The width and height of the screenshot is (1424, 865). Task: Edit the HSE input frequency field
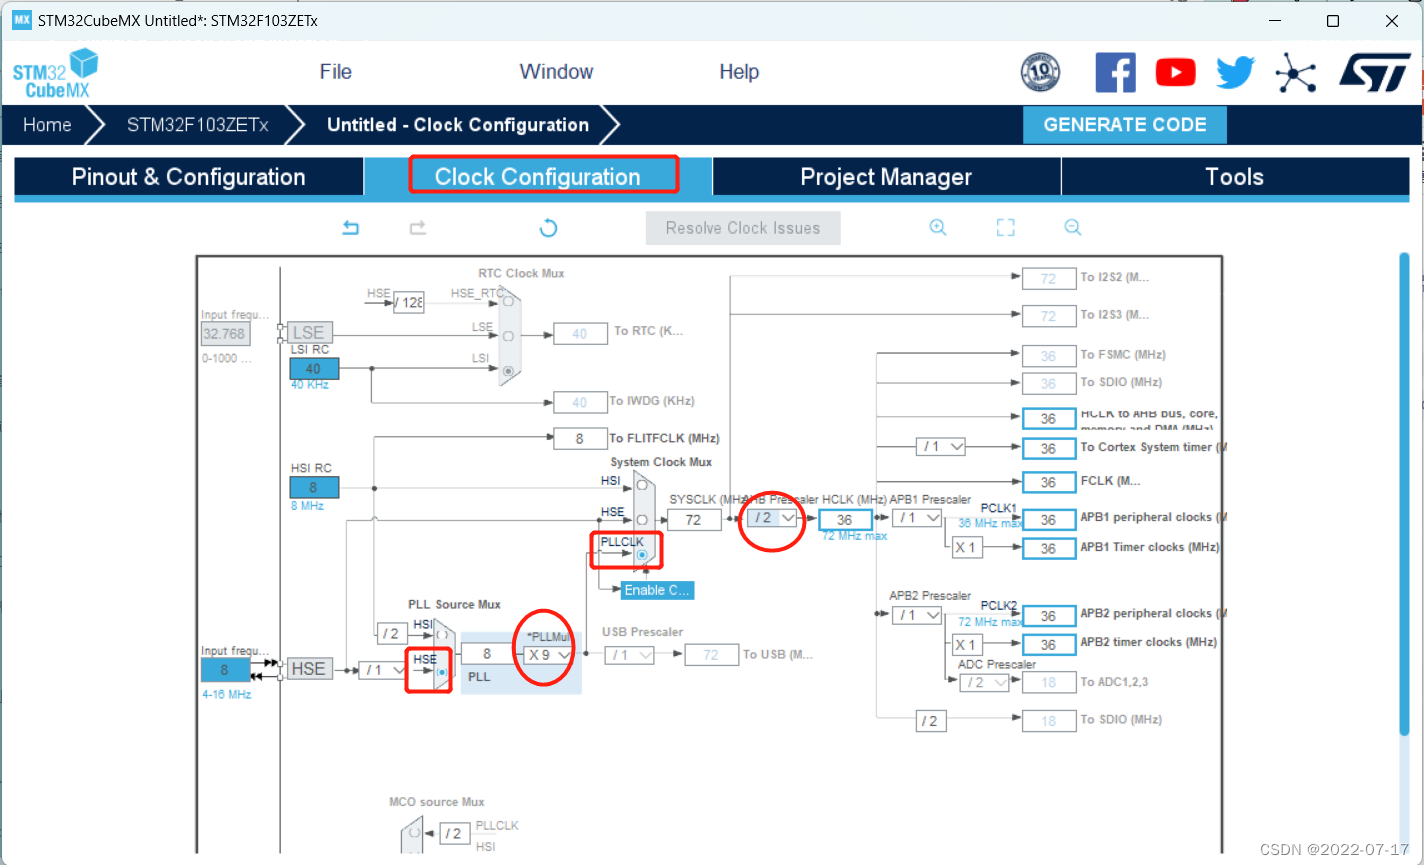[x=225, y=670]
